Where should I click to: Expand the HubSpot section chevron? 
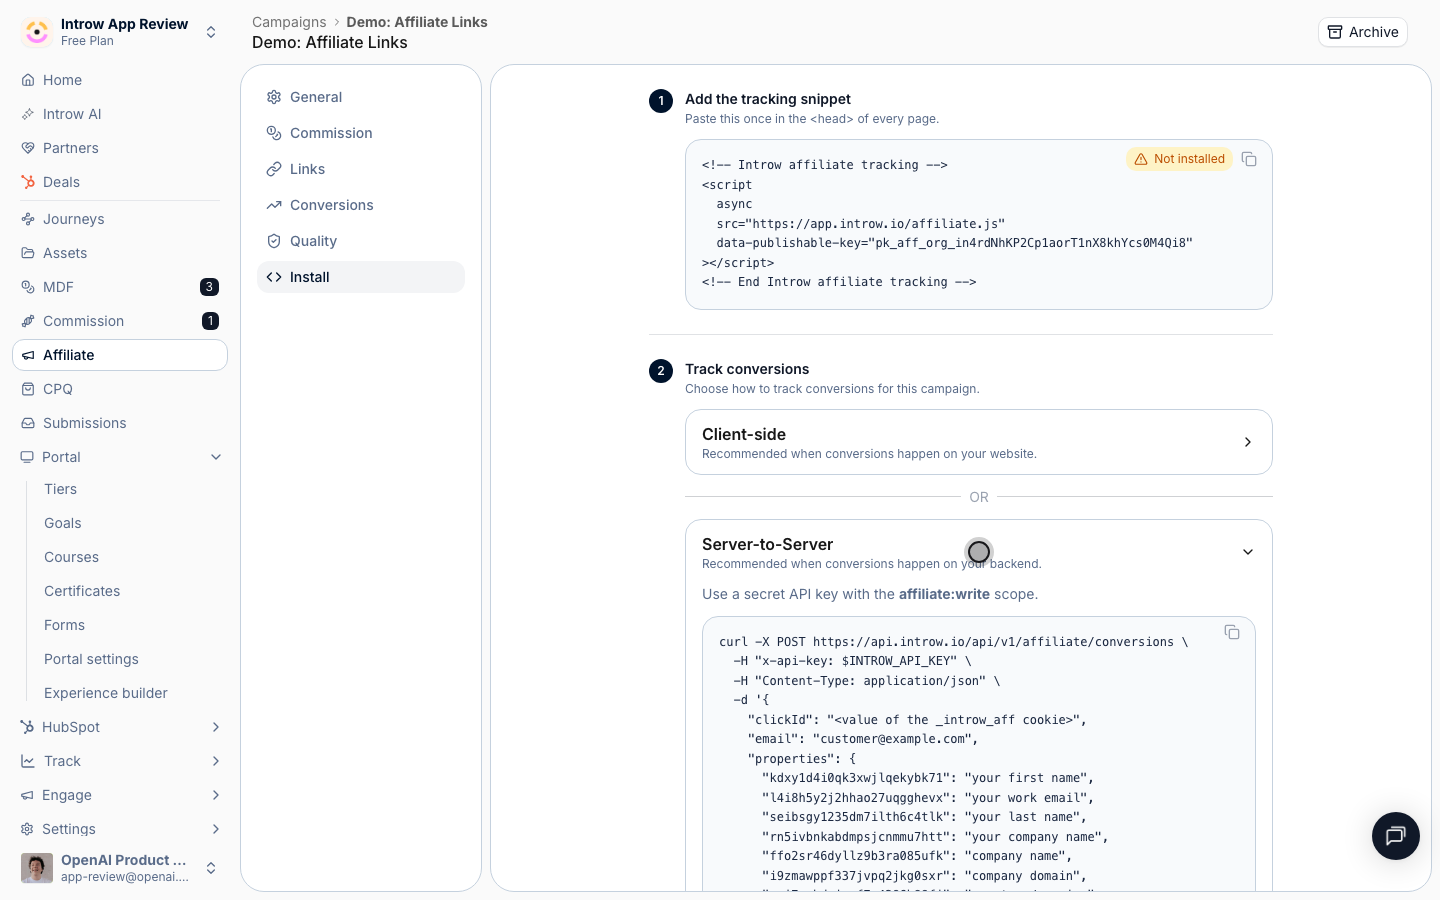coord(216,727)
